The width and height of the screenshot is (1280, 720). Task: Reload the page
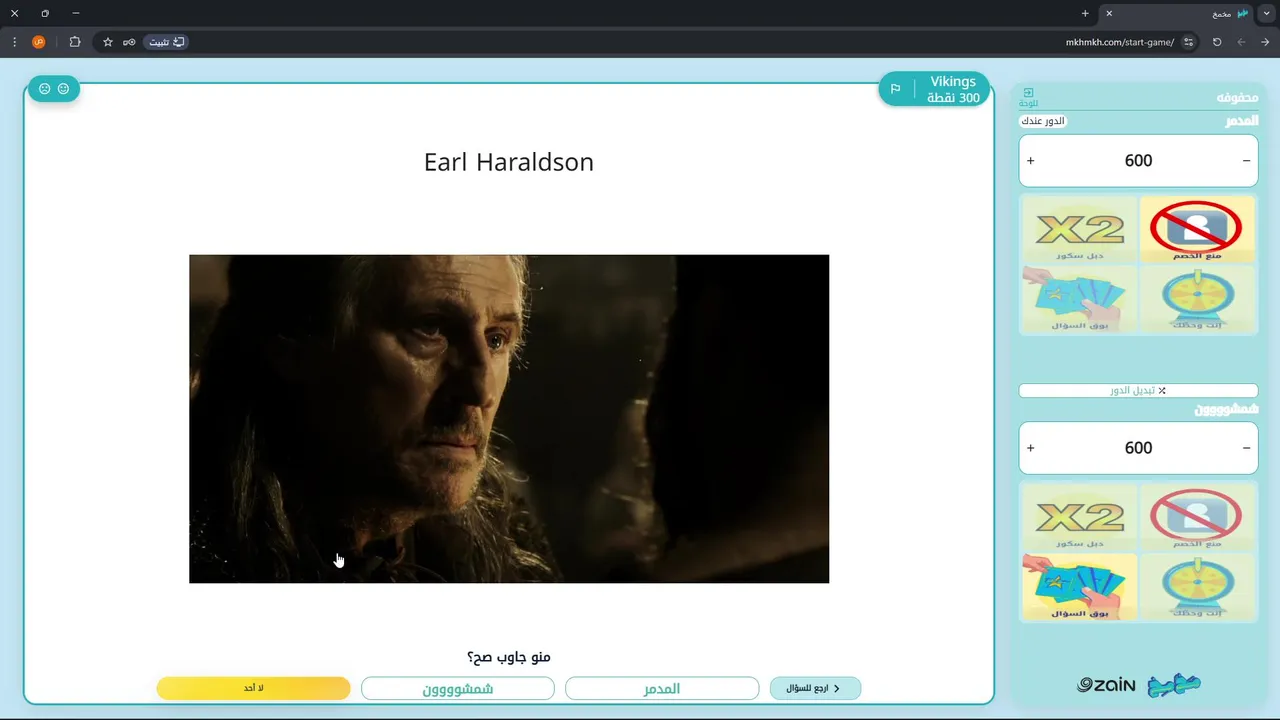pos(1217,42)
